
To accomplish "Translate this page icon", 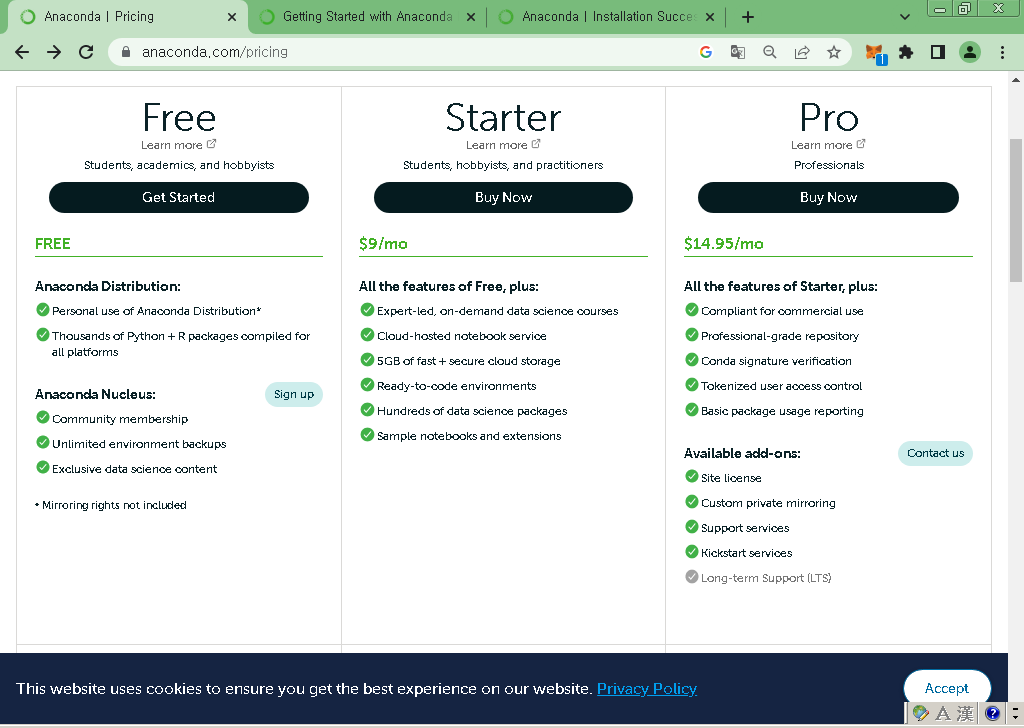I will [x=737, y=52].
